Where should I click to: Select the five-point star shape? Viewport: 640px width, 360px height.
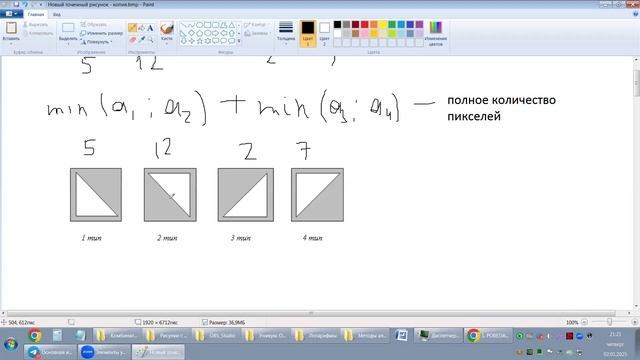[200, 41]
